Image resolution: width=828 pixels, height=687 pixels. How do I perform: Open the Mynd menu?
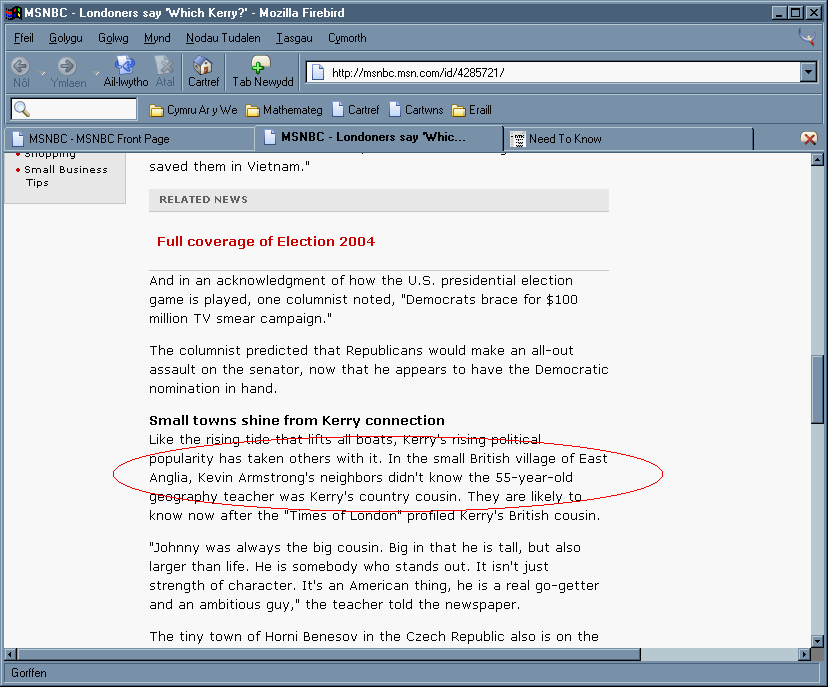tap(157, 38)
